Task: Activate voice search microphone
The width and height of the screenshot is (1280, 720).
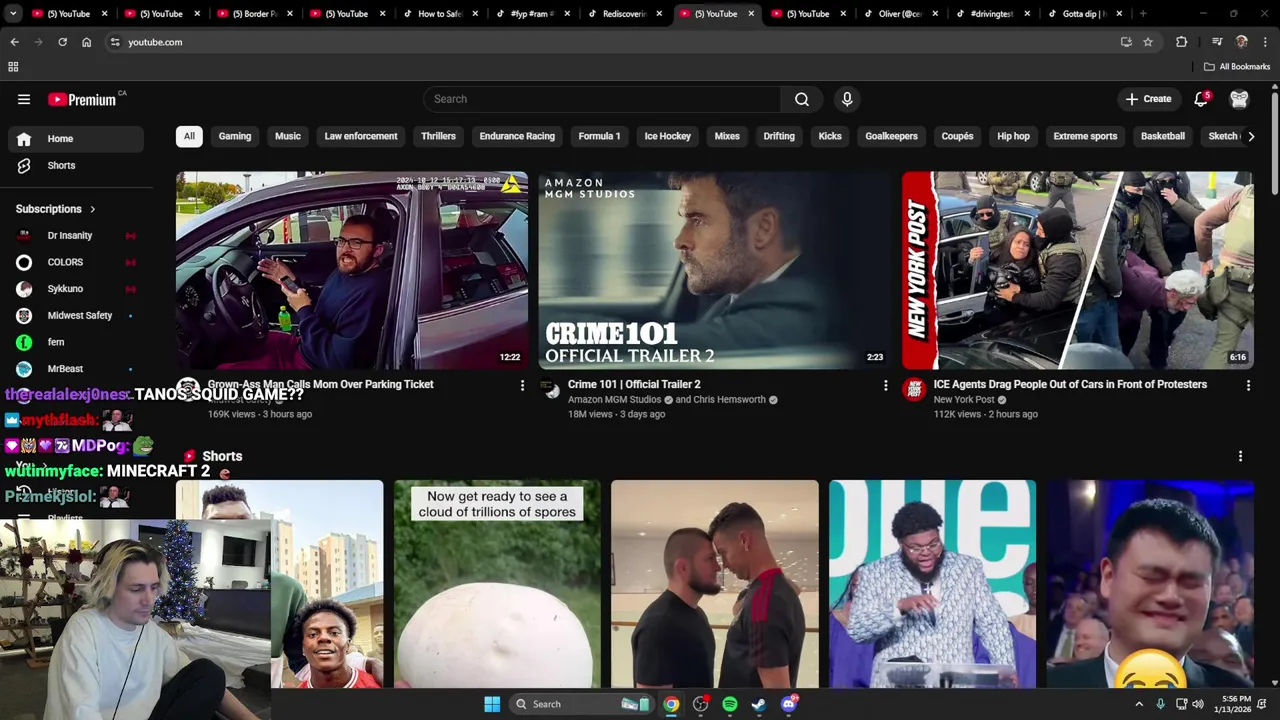Action: 847,99
